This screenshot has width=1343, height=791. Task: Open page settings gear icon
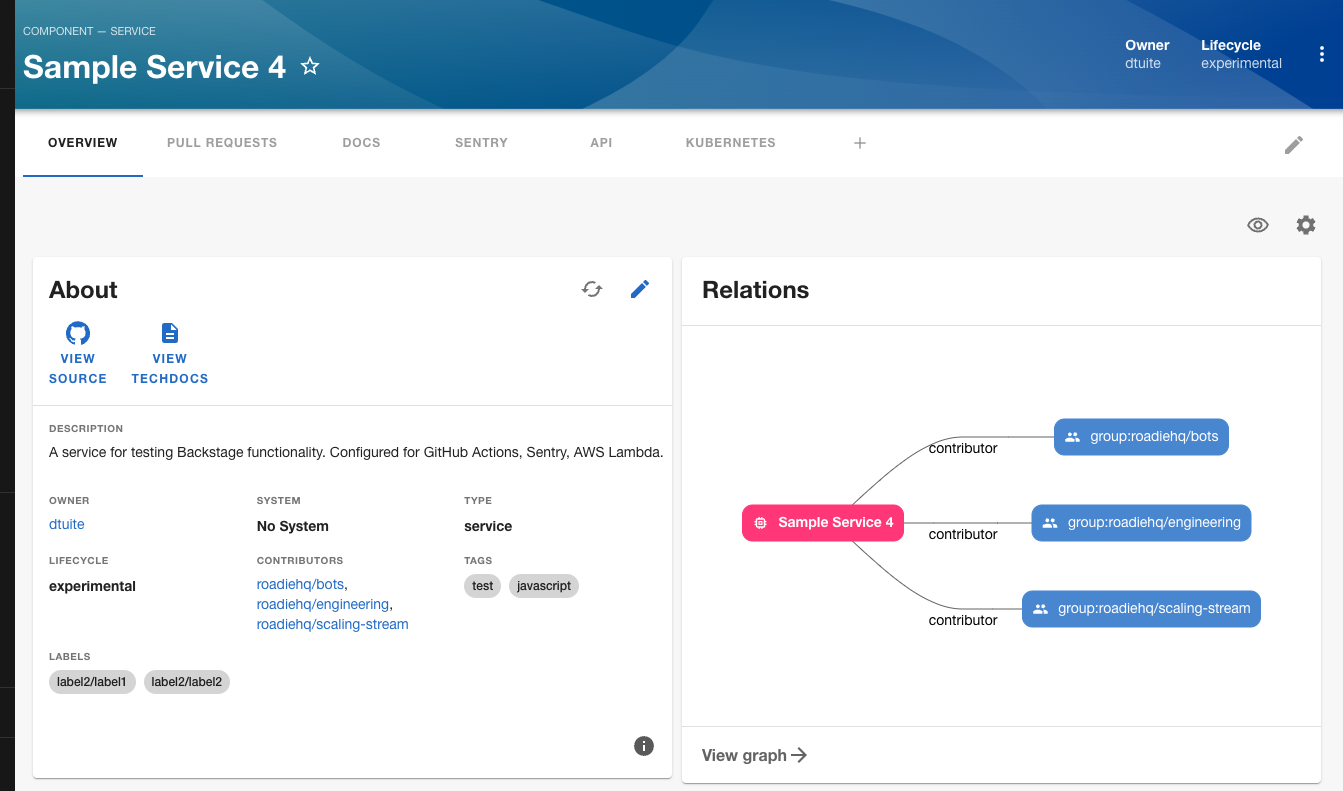pos(1306,225)
